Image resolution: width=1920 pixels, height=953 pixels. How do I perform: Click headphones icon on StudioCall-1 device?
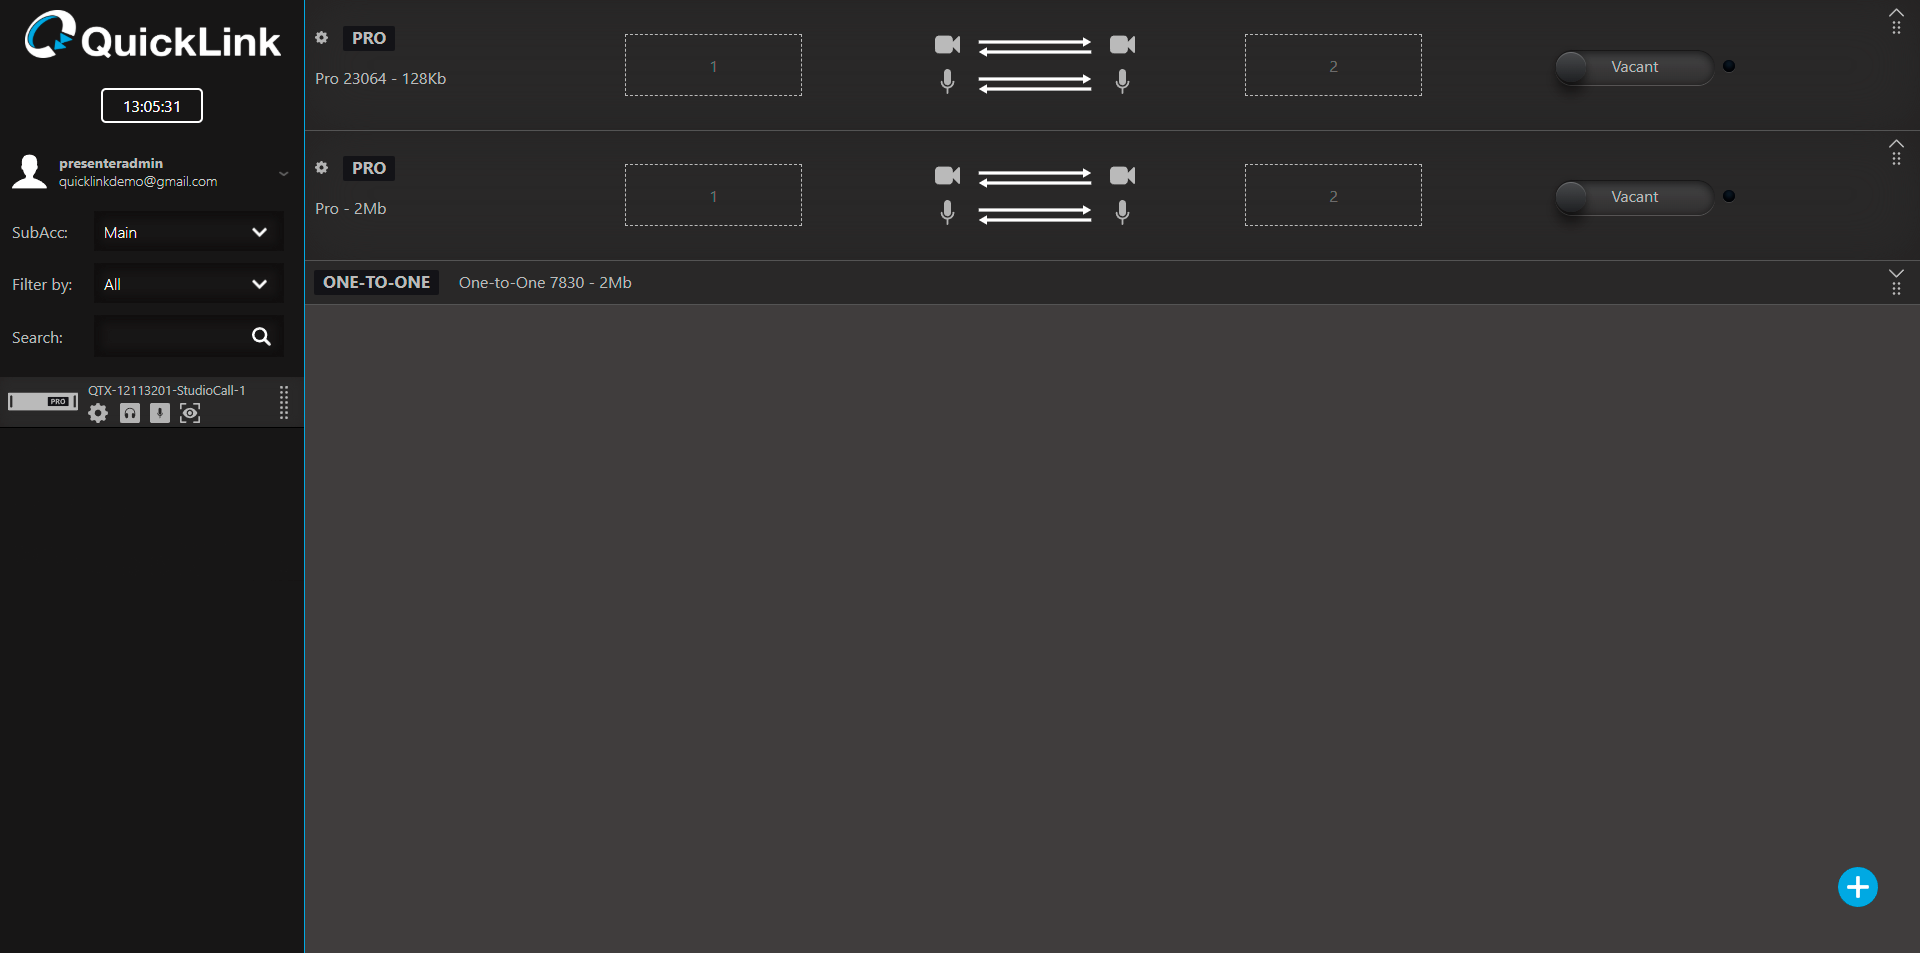click(x=130, y=413)
